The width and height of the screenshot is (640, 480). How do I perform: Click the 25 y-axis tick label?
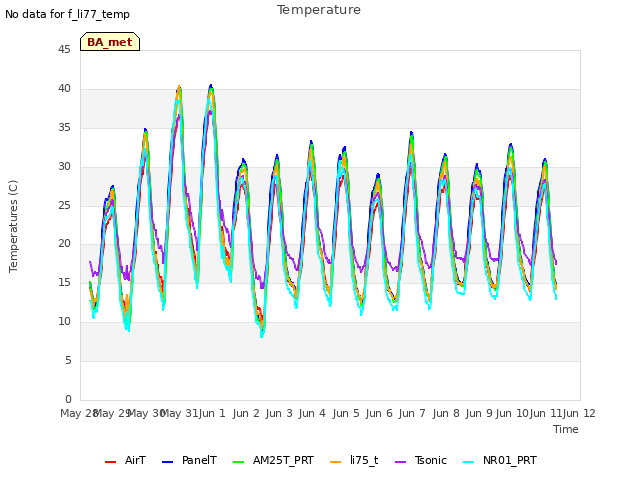pyautogui.click(x=64, y=205)
